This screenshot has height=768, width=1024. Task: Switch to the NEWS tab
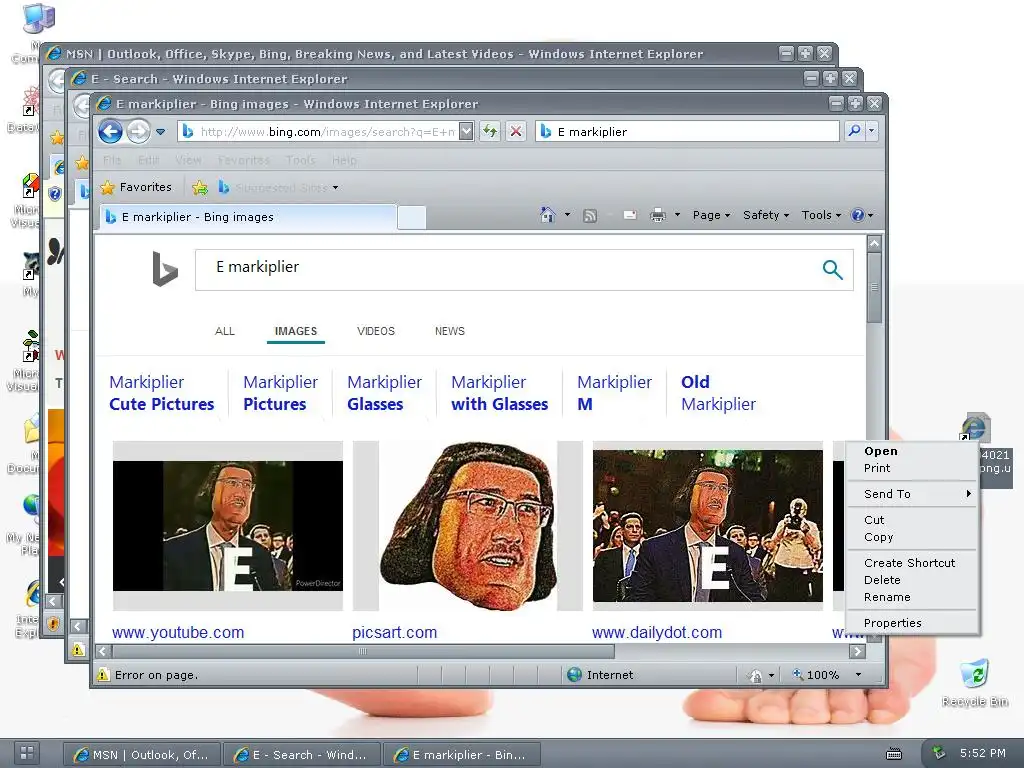pos(450,331)
